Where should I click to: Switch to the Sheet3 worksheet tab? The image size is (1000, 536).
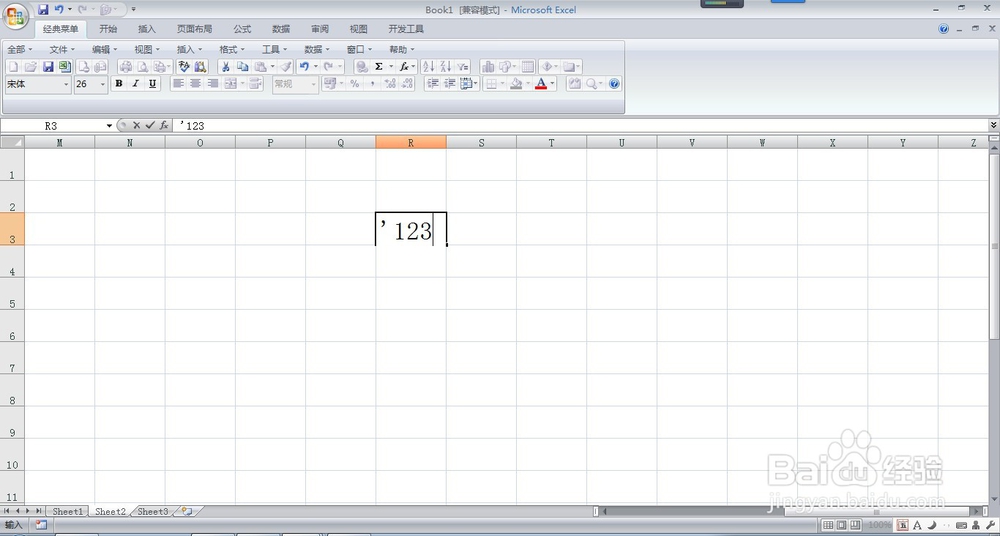pos(153,512)
